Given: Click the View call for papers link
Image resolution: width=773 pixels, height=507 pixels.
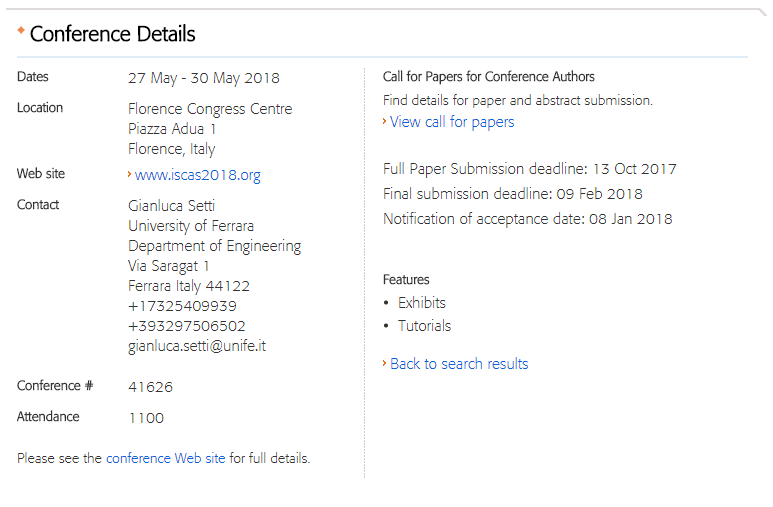Looking at the screenshot, I should click(x=452, y=122).
